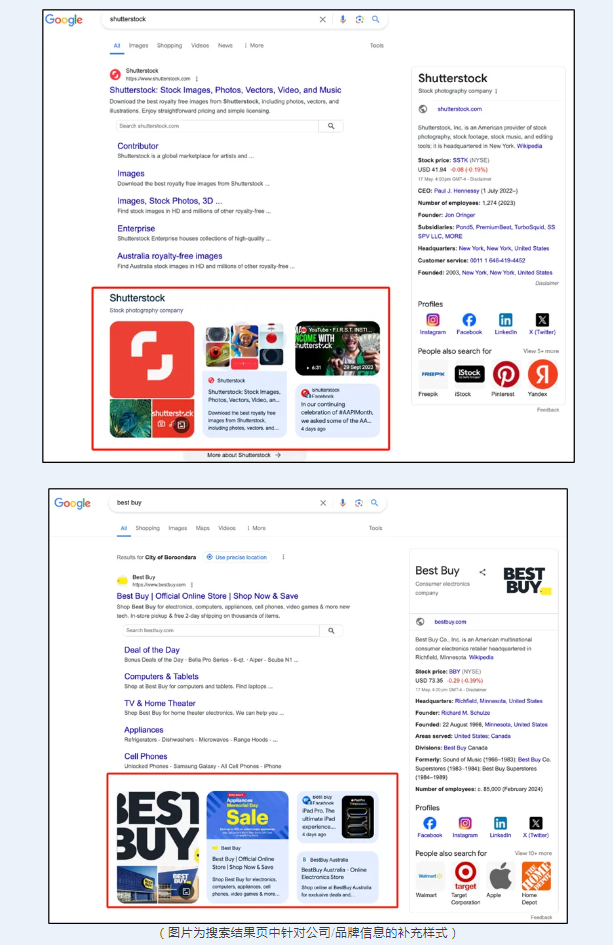Click magnifier search icon in shutterstock search bar
Viewport: 613px width, 945px height.
point(376,19)
